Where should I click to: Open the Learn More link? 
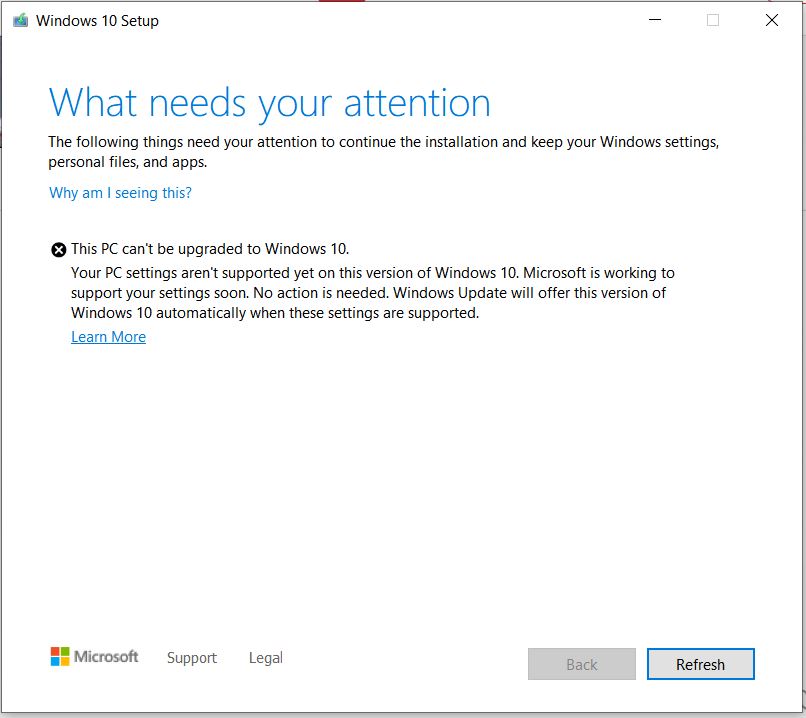[x=108, y=337]
